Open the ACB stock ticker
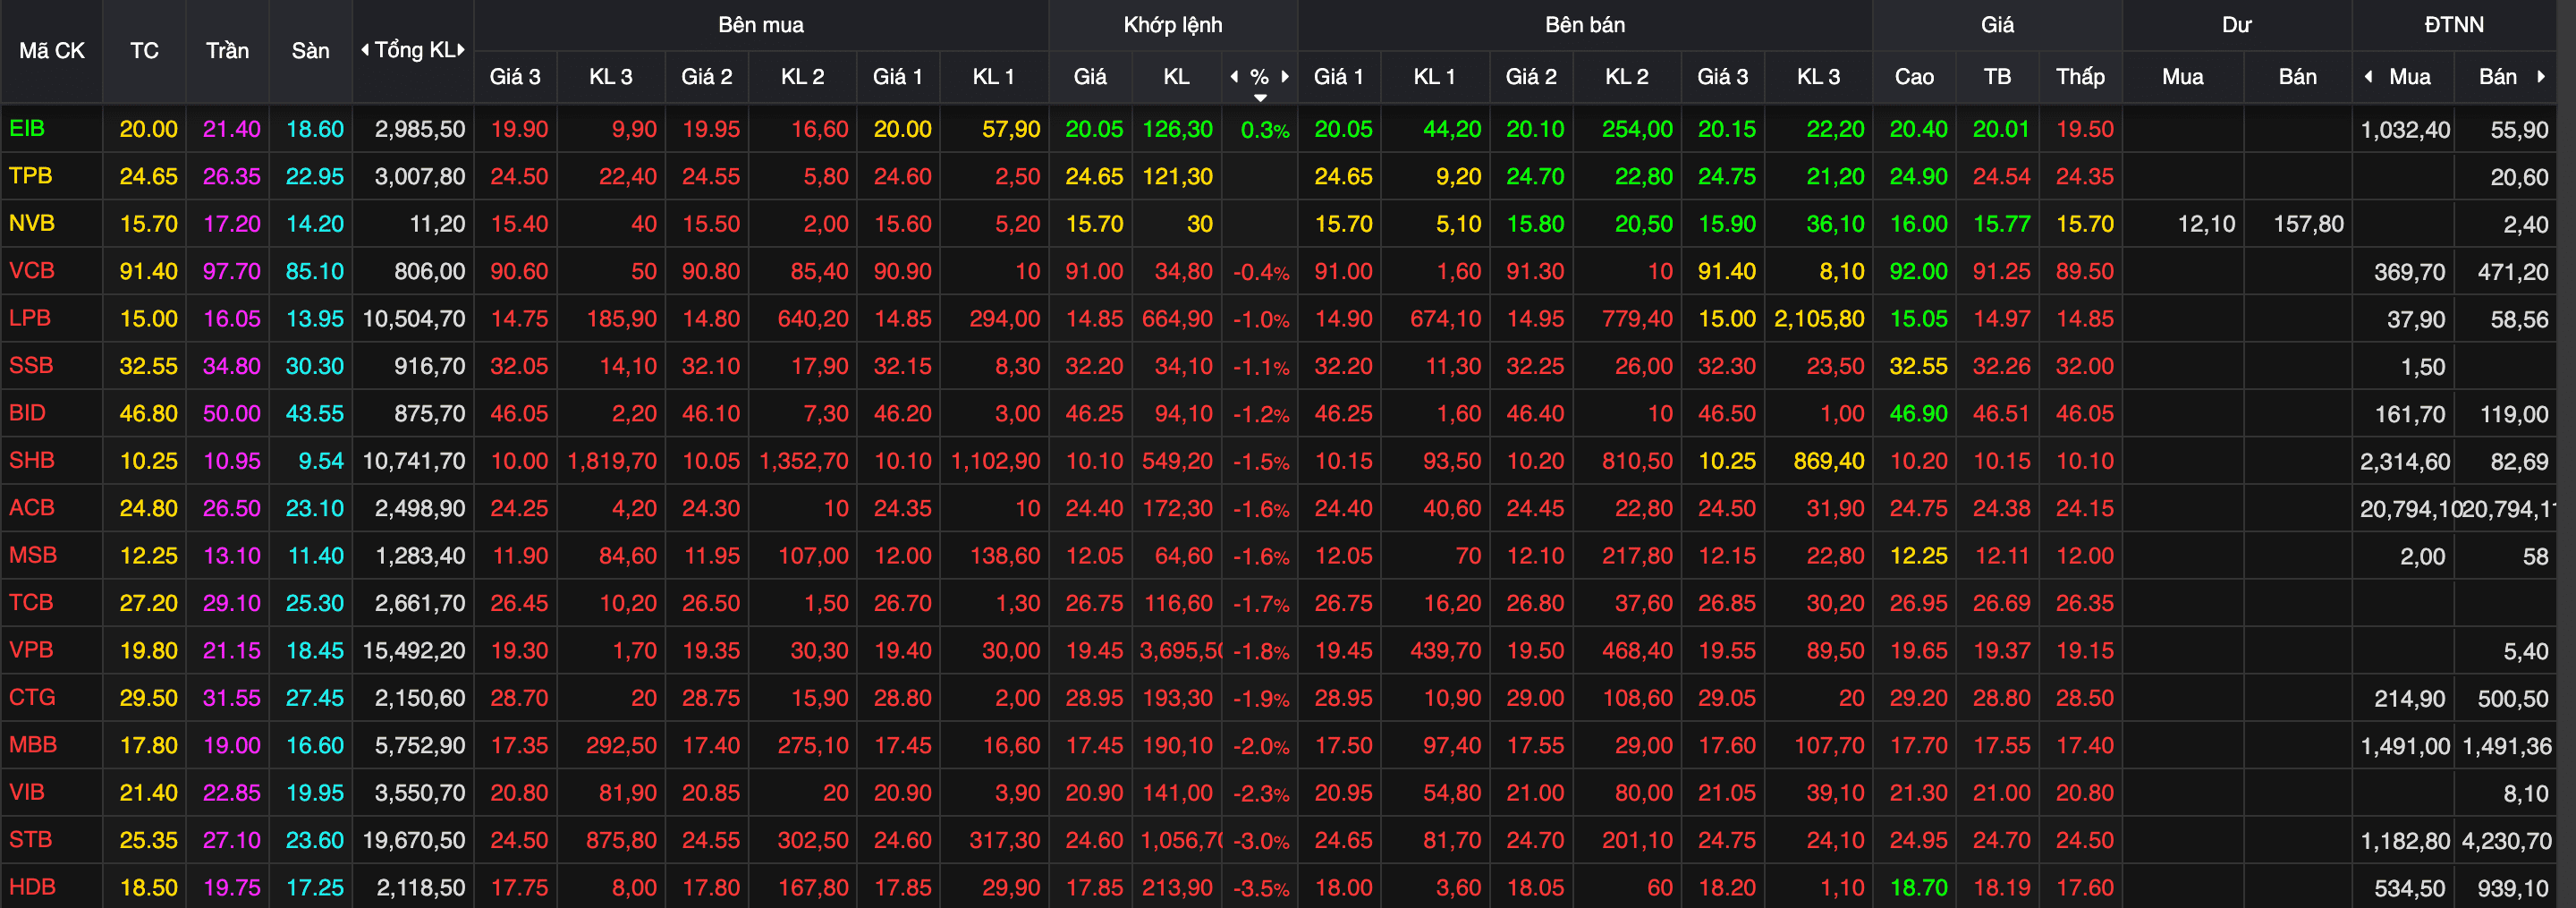 pos(31,507)
